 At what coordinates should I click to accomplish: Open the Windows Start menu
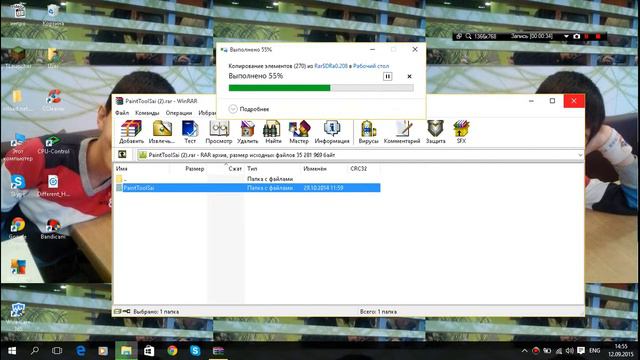(12, 351)
